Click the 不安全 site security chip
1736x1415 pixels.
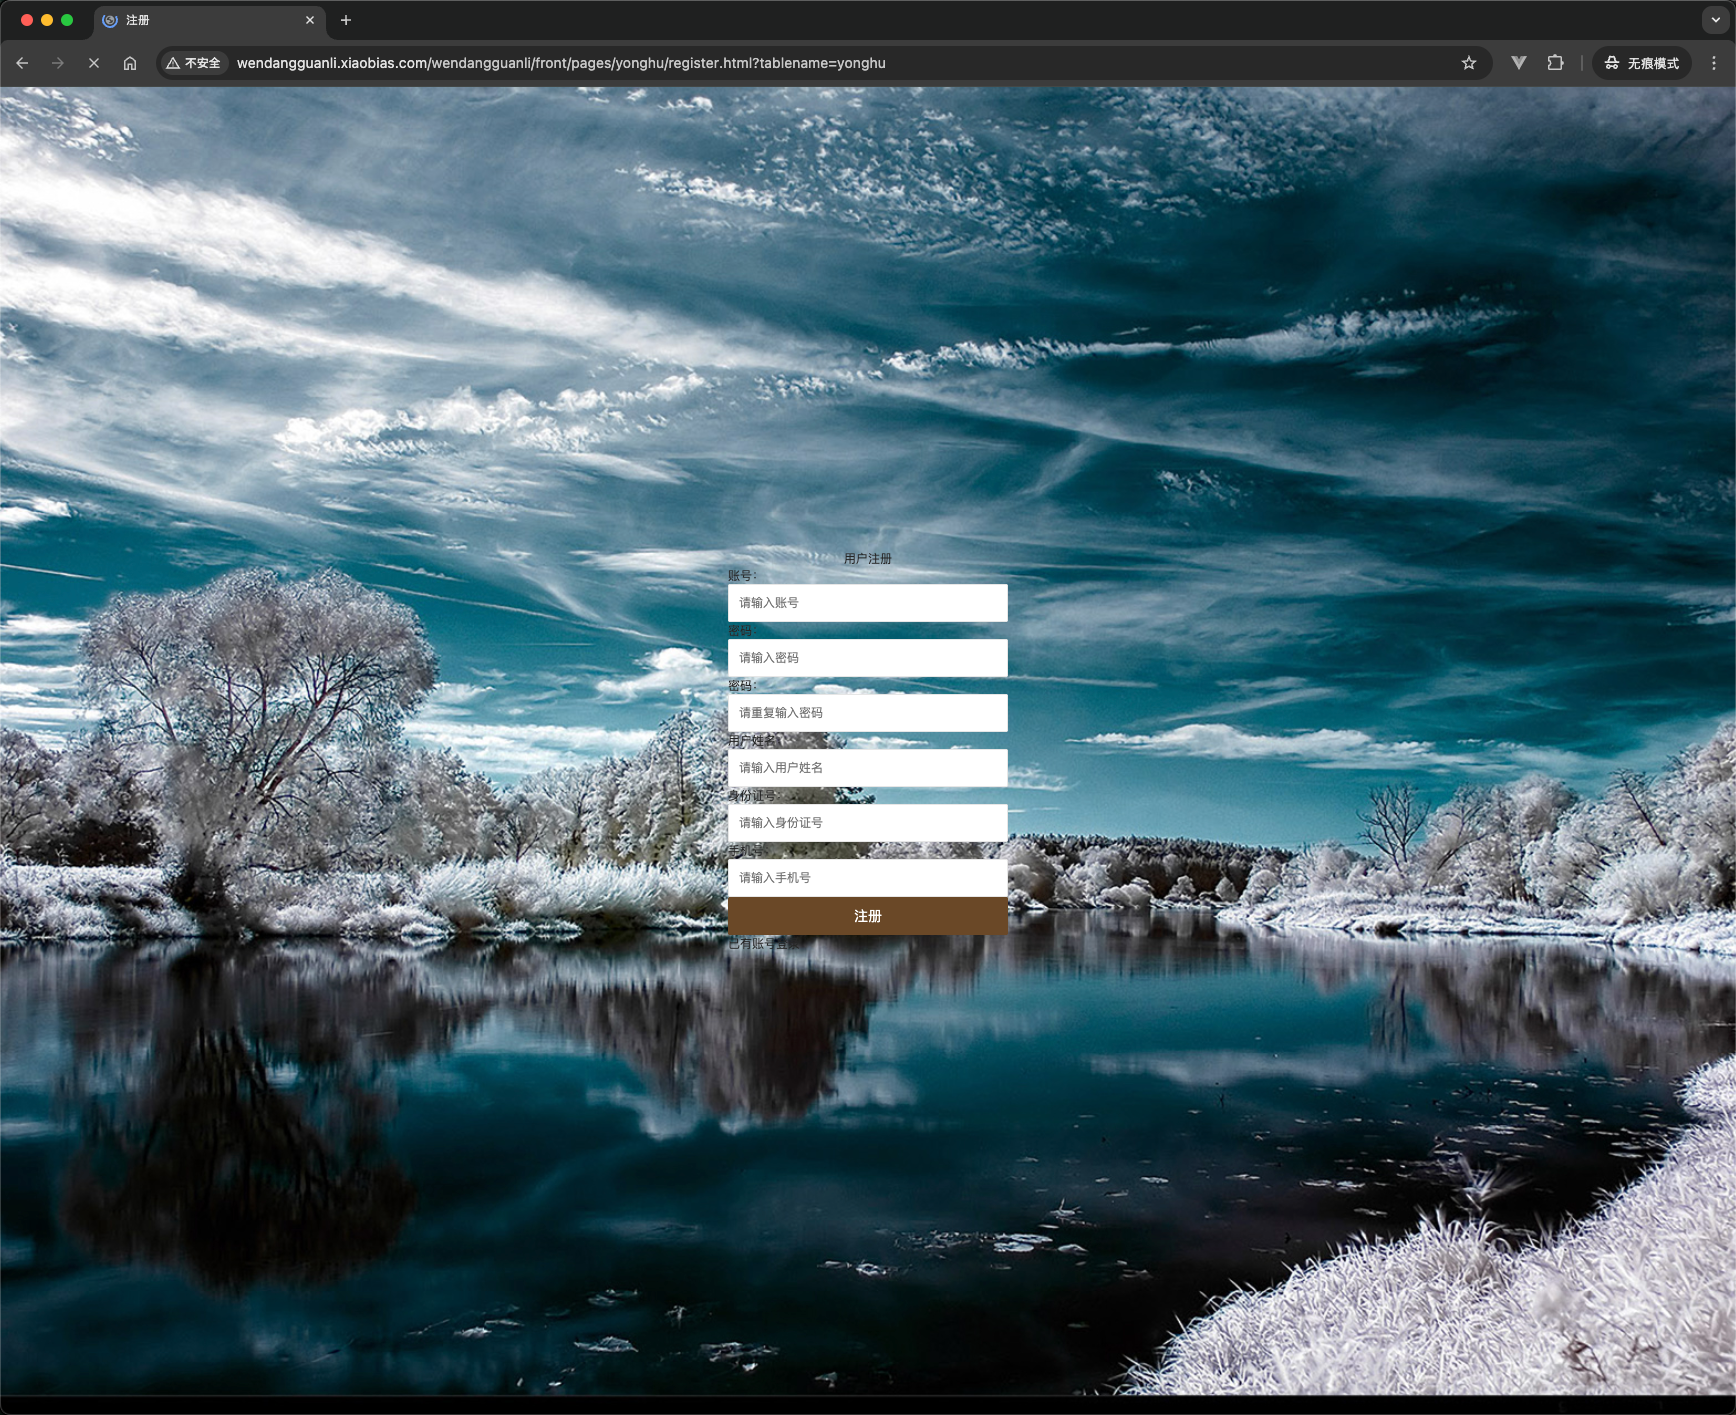tap(194, 63)
